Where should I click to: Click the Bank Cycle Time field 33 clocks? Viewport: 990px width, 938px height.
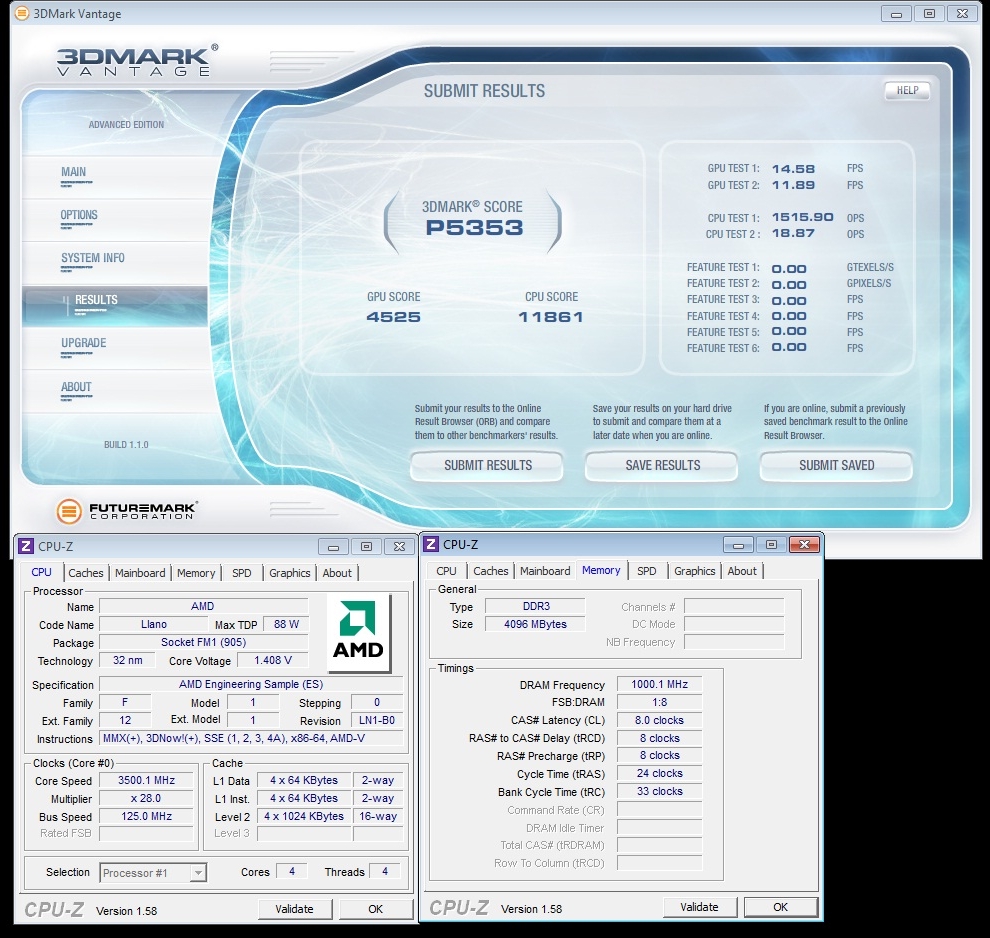tap(660, 792)
